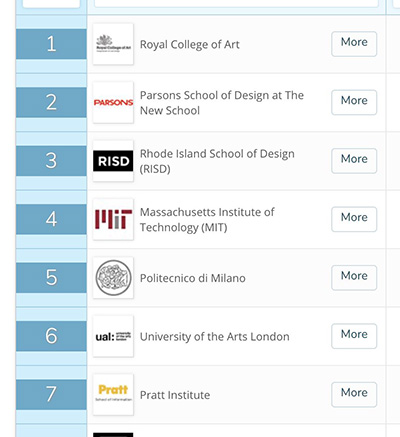Click the search field above the university list
This screenshot has height=437, width=400.
[236, 3]
